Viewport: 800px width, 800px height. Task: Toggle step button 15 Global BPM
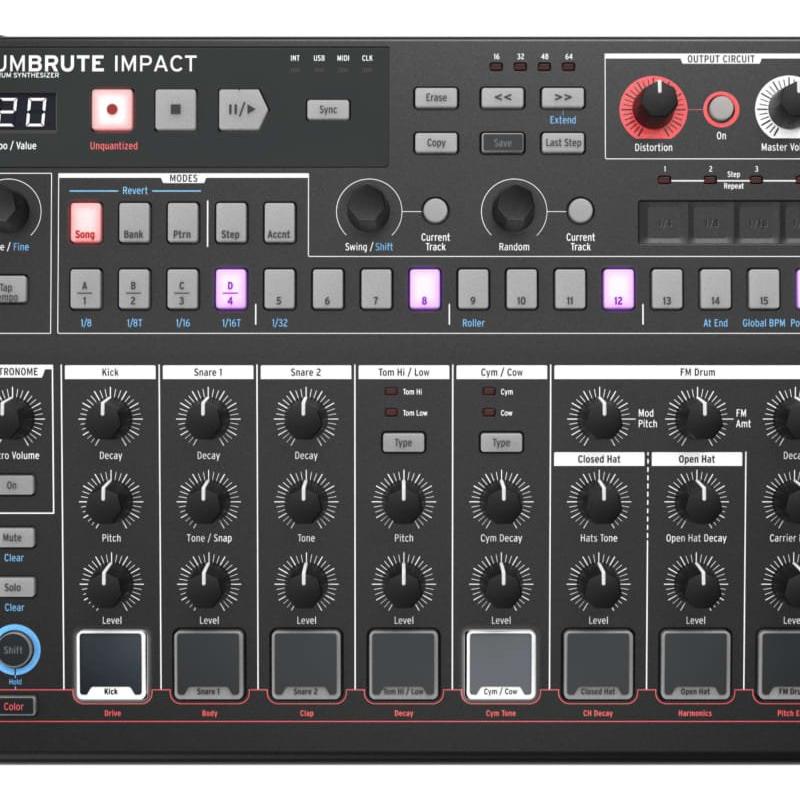pyautogui.click(x=764, y=289)
